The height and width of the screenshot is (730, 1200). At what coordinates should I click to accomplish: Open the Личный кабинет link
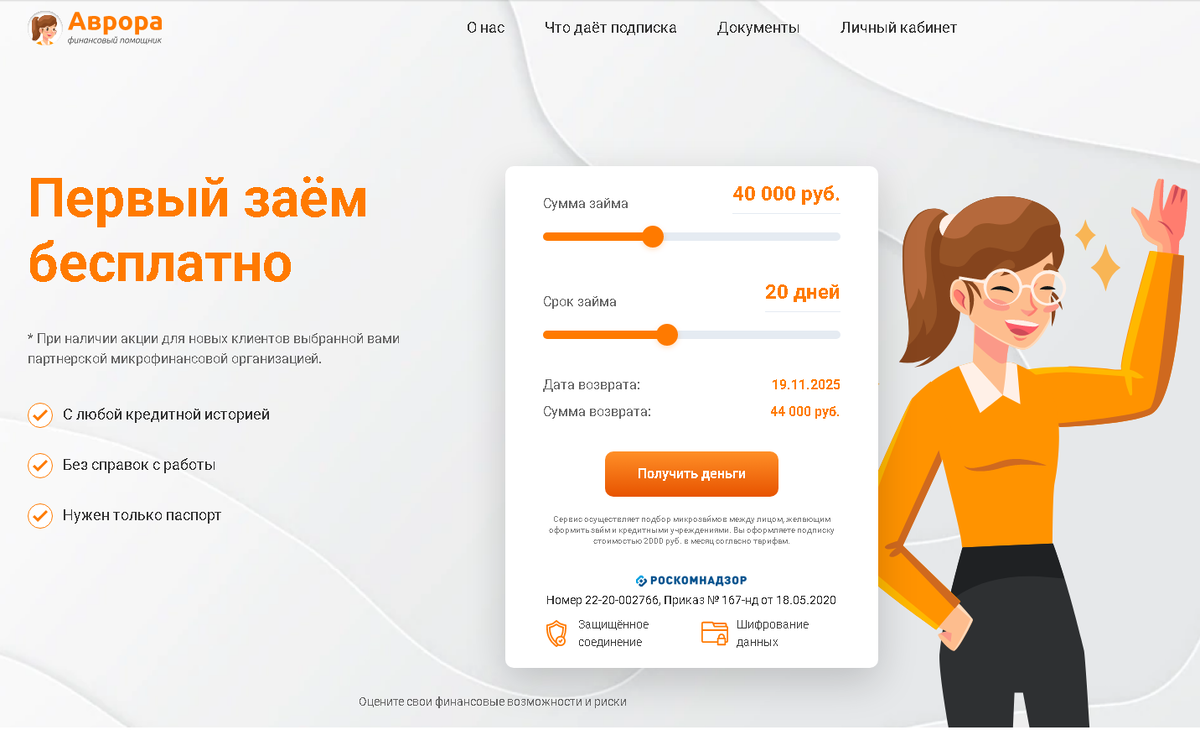(x=899, y=28)
